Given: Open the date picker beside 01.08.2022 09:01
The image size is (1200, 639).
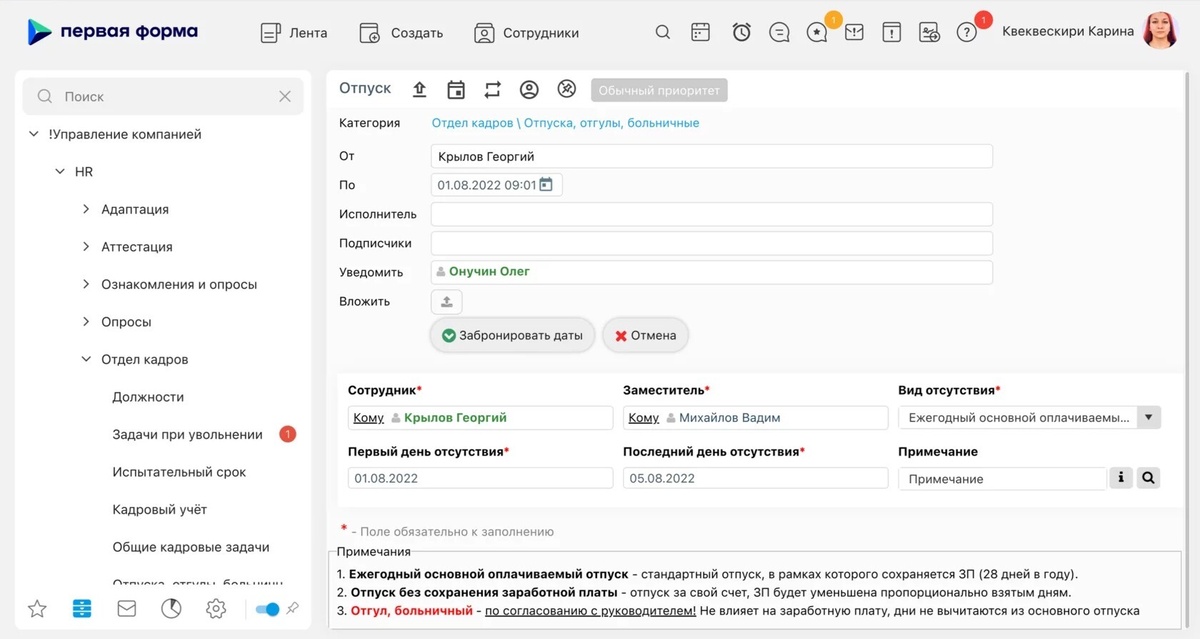Looking at the screenshot, I should click(546, 184).
